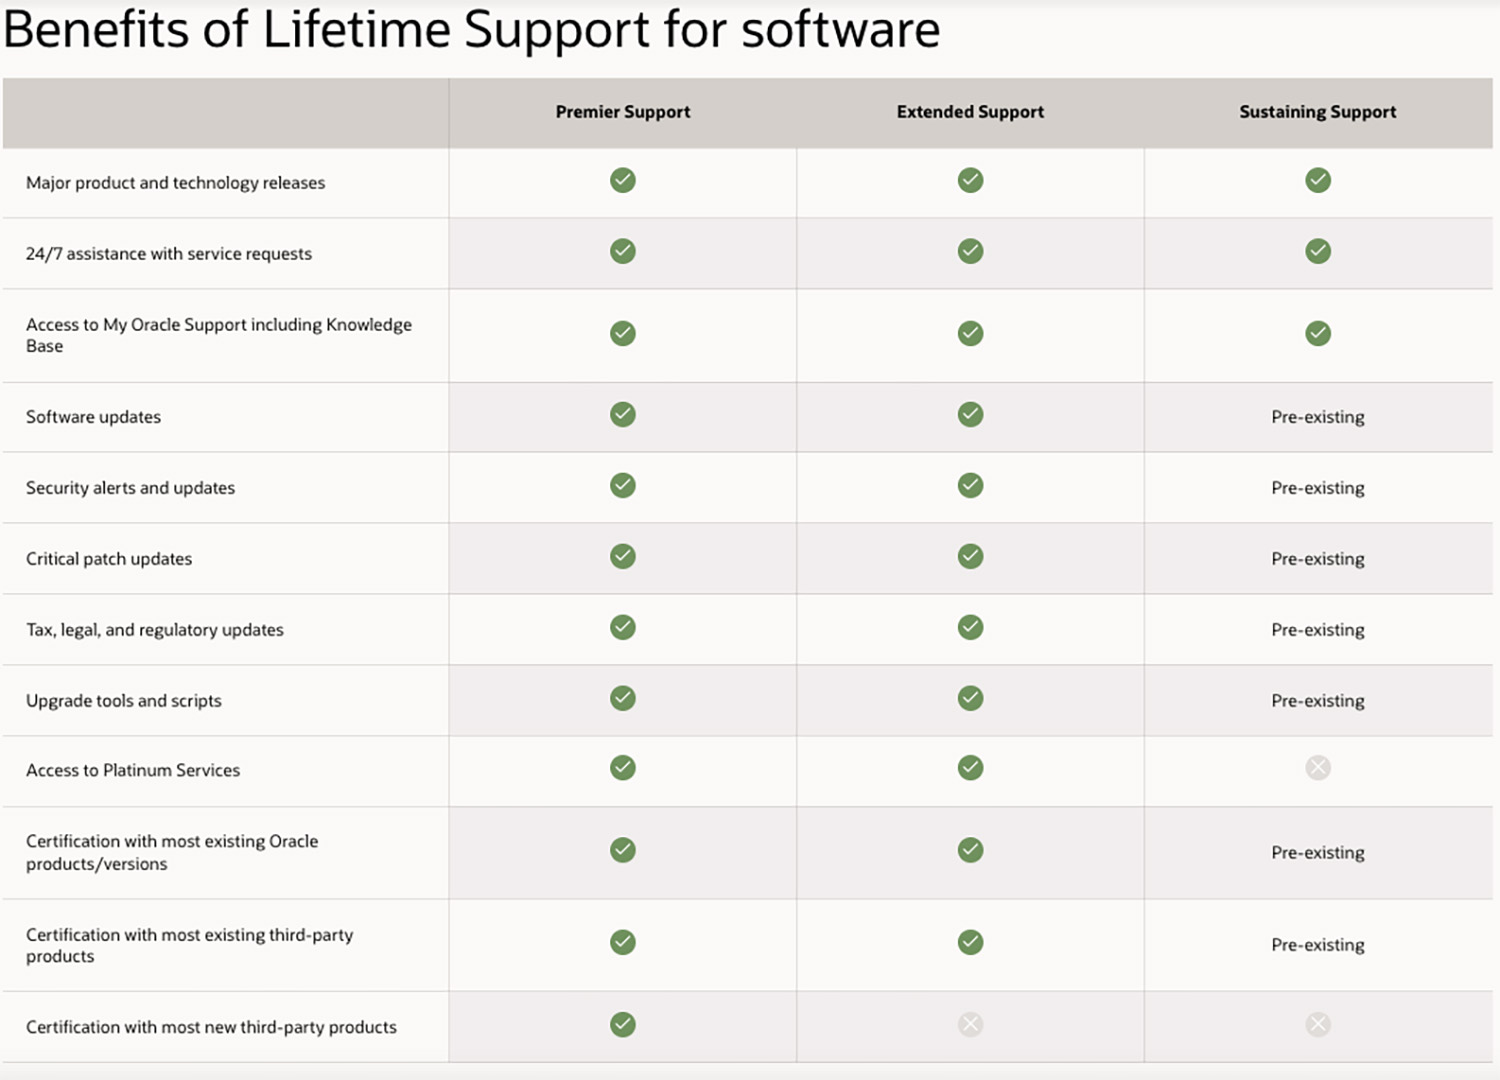
Task: Click Premier Support checkmark for Major product releases
Action: pyautogui.click(x=623, y=180)
